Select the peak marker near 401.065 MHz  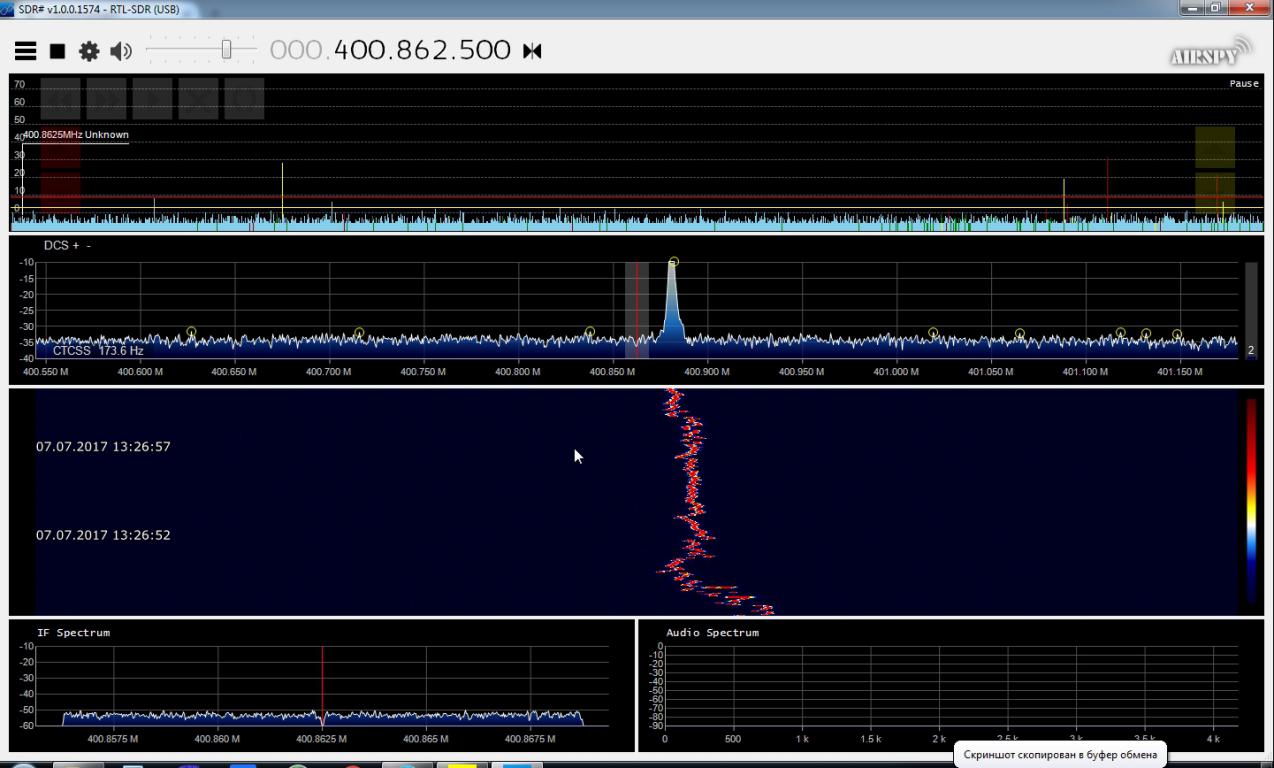click(1020, 334)
